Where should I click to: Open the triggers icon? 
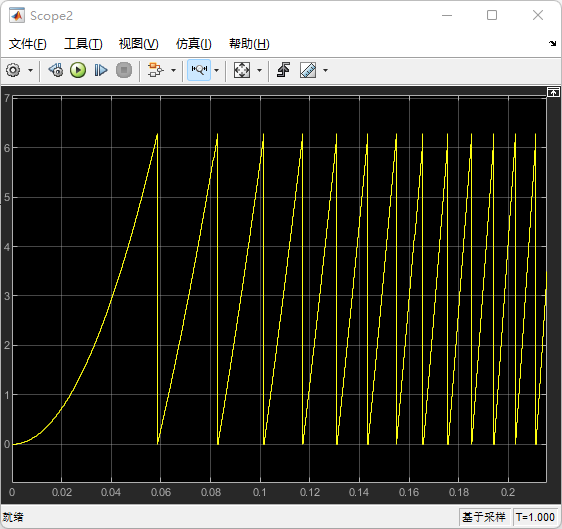click(284, 70)
